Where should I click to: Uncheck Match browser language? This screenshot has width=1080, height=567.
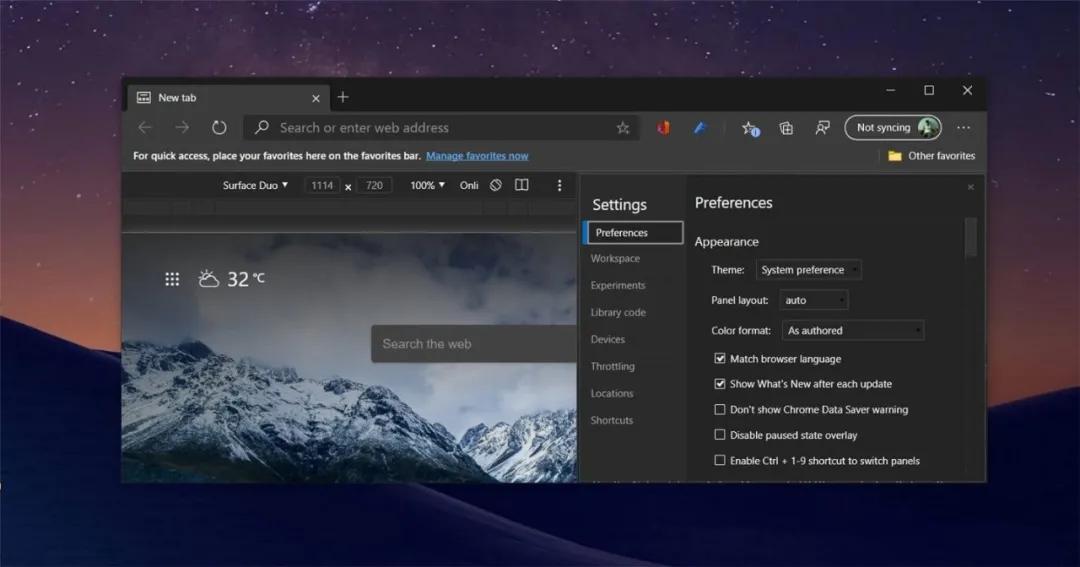(720, 359)
